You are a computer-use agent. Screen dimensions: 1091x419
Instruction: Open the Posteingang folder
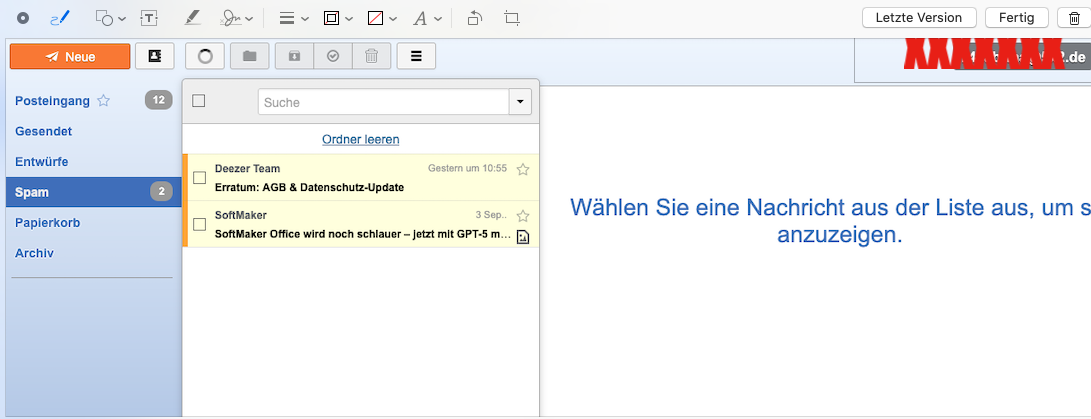click(52, 100)
